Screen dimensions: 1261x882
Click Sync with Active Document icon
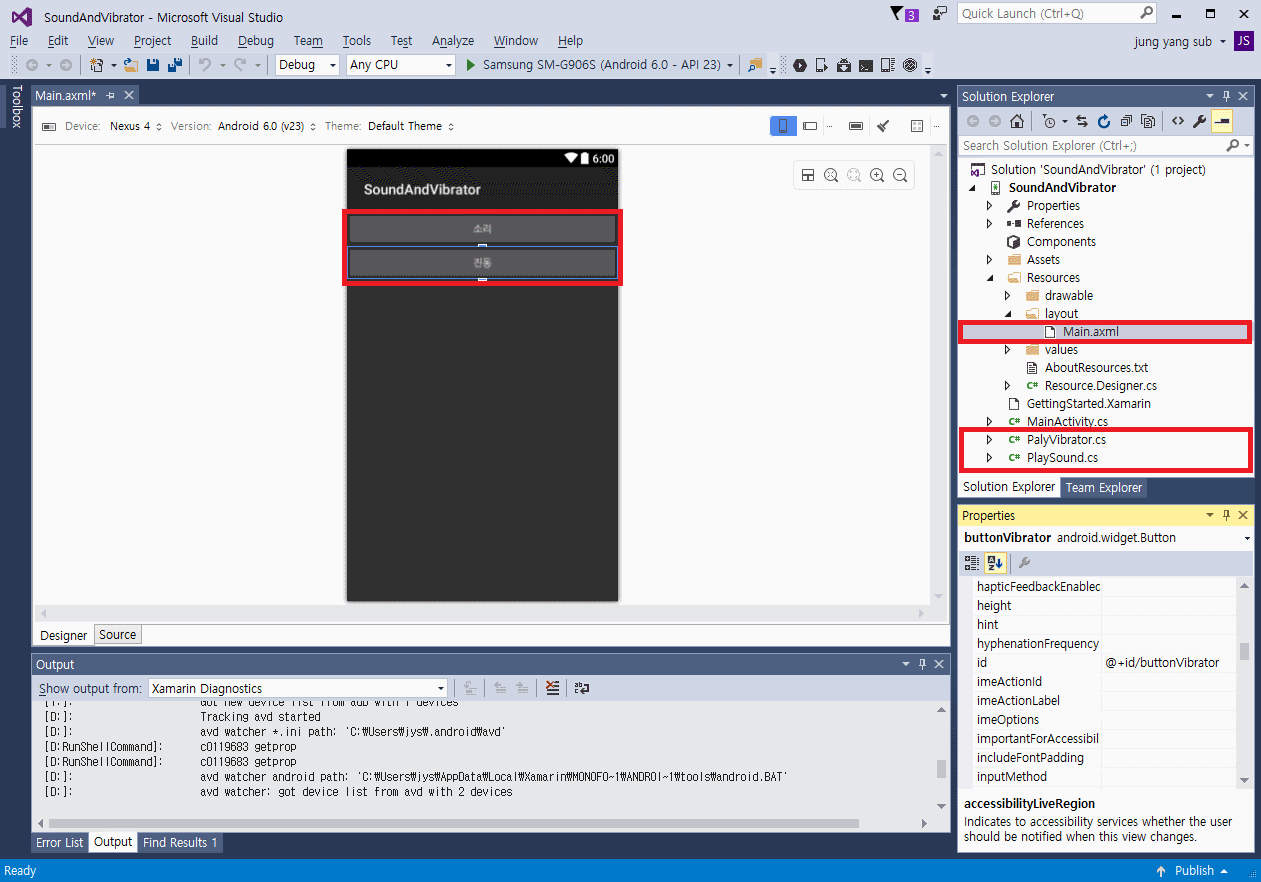point(1082,121)
